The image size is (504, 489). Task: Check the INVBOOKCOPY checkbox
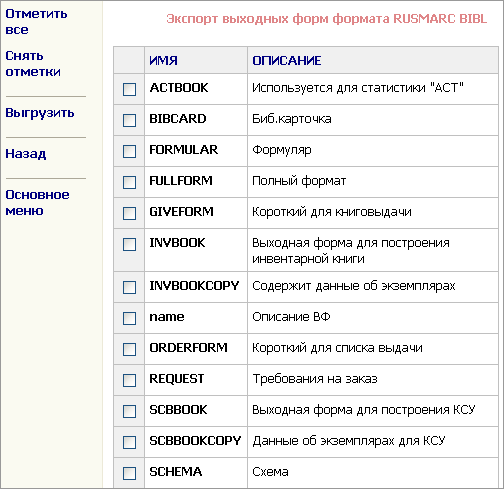point(129,287)
